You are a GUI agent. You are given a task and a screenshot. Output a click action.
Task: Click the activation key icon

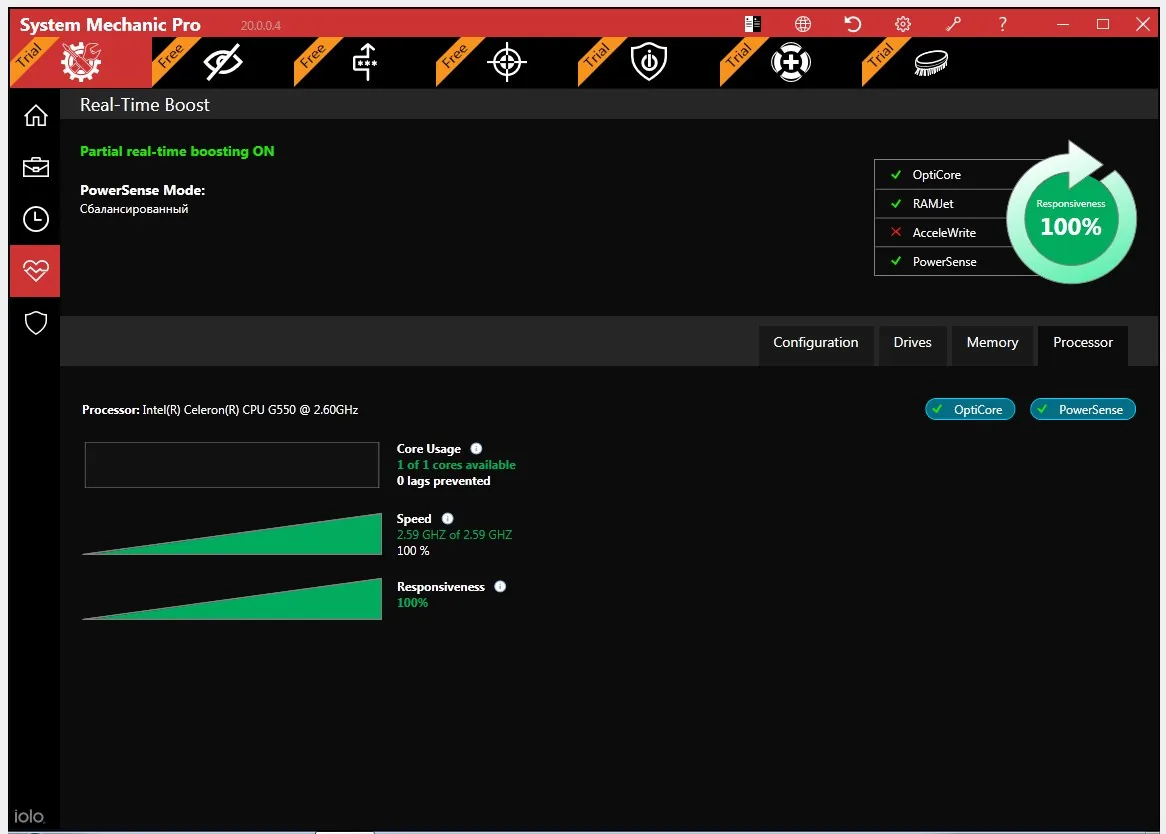953,24
